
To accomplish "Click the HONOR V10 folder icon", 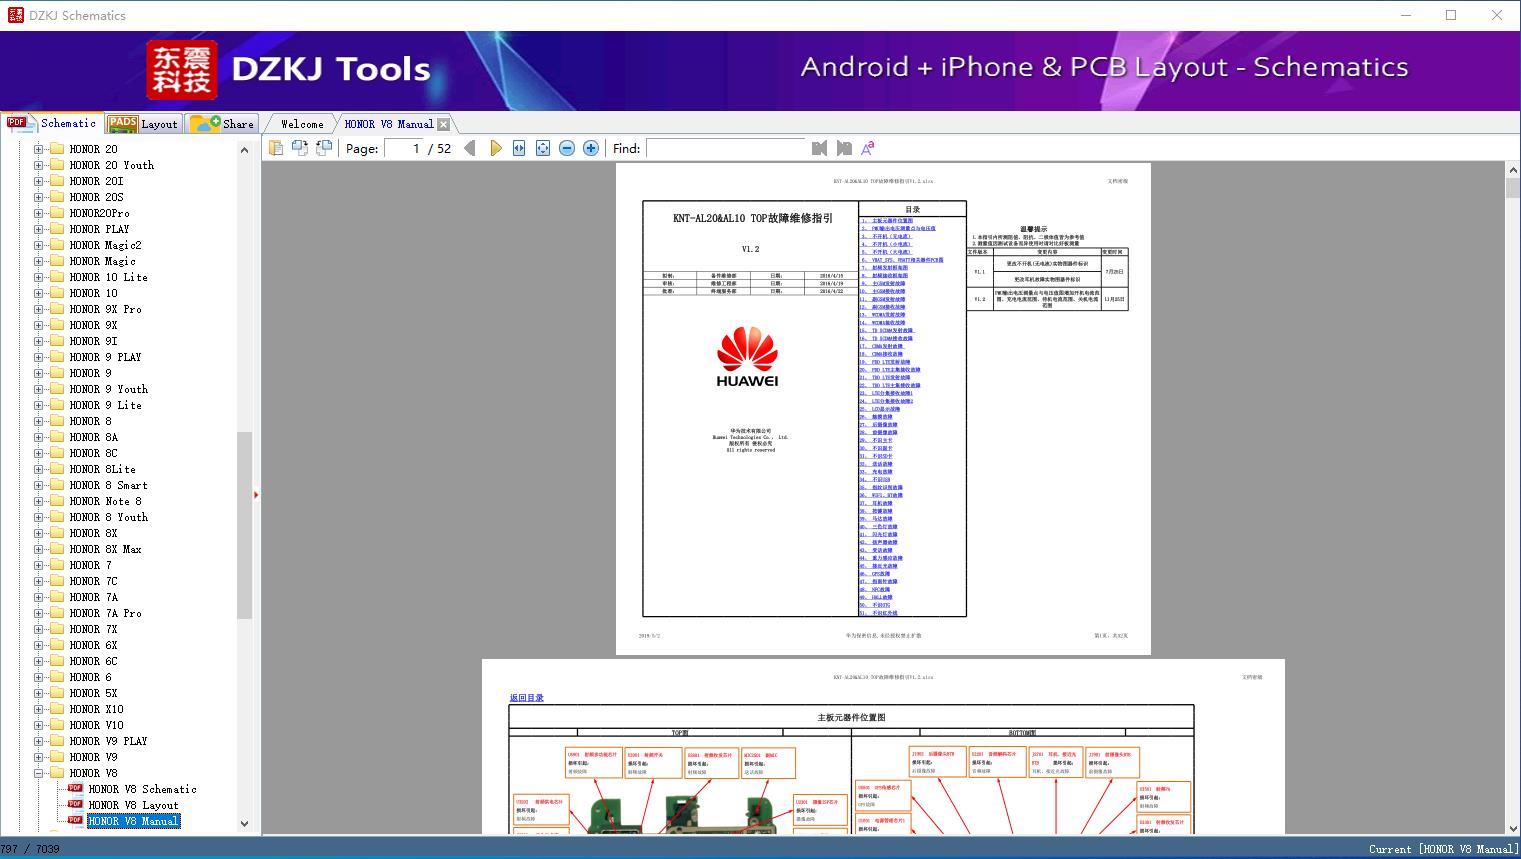I will pyautogui.click(x=57, y=725).
